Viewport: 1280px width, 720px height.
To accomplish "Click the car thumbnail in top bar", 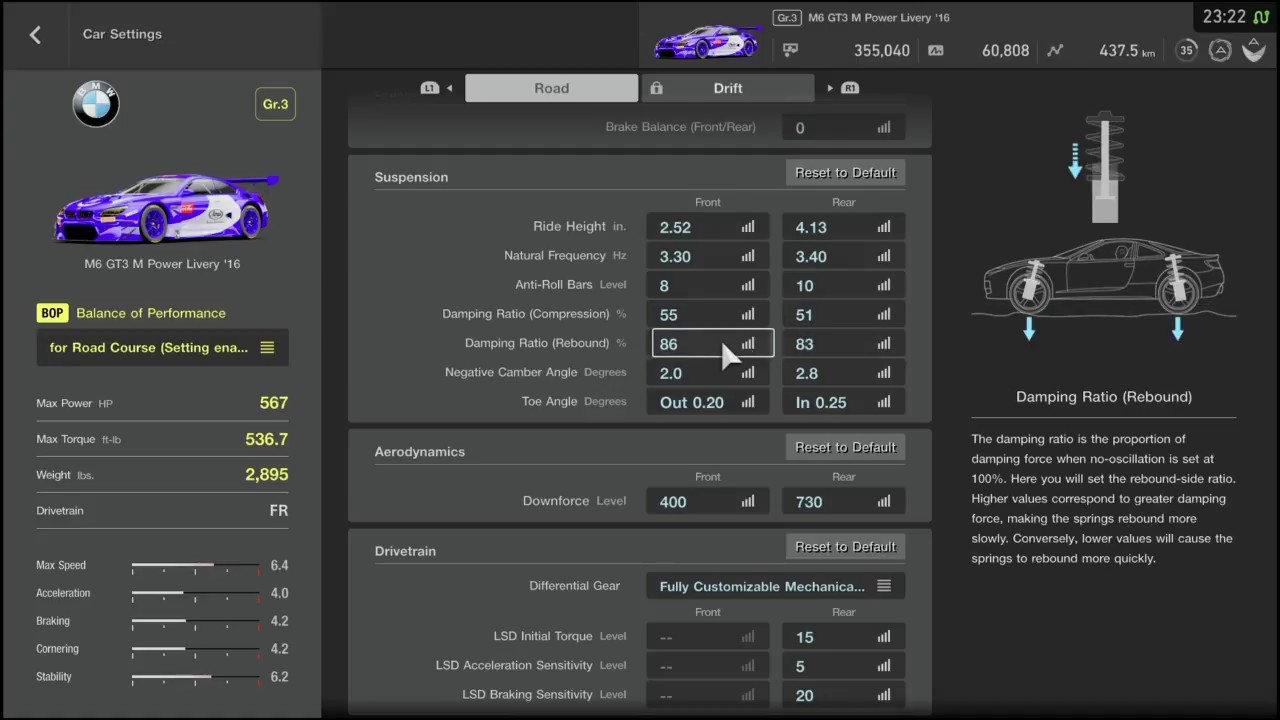I will tap(707, 41).
